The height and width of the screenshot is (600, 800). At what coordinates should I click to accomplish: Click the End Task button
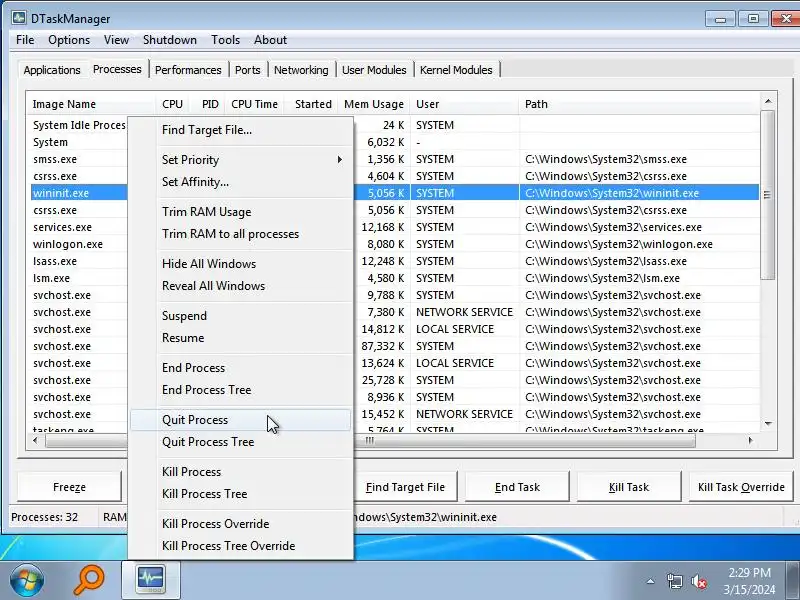click(x=517, y=487)
